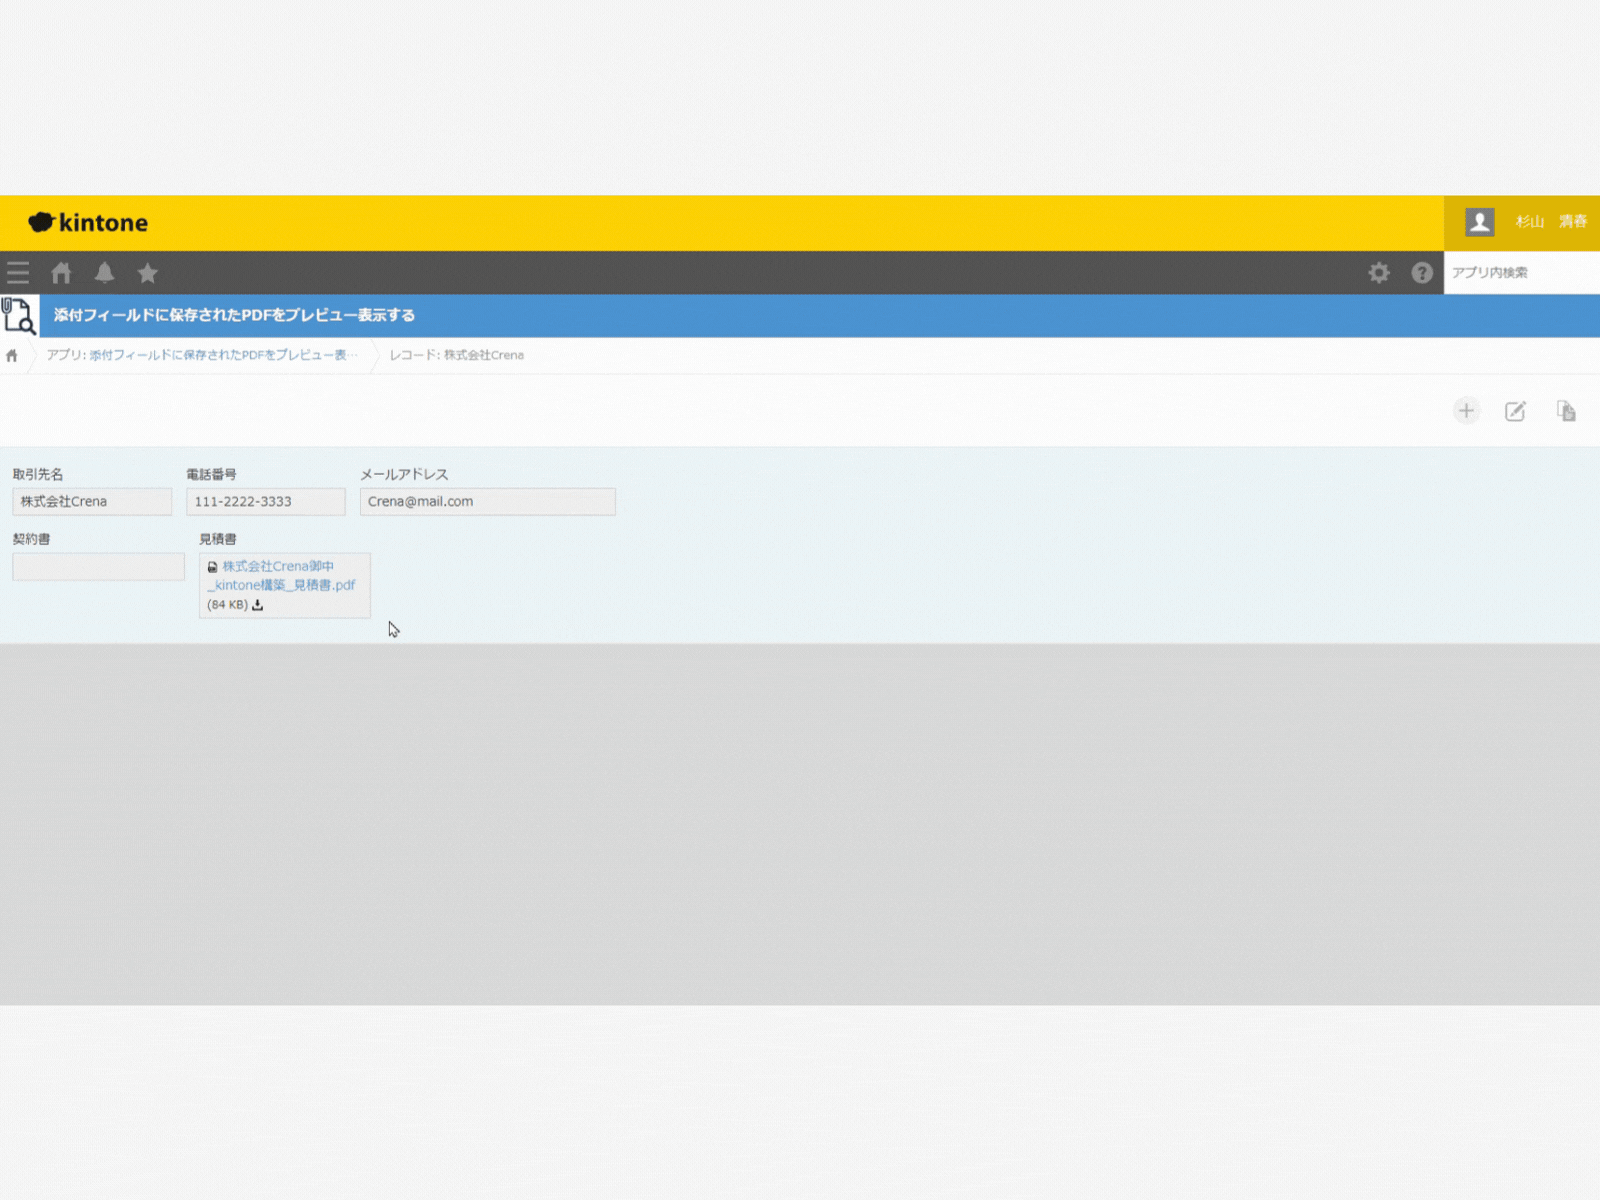Duplicate the record with copy icon
The height and width of the screenshot is (1200, 1600).
click(1566, 411)
